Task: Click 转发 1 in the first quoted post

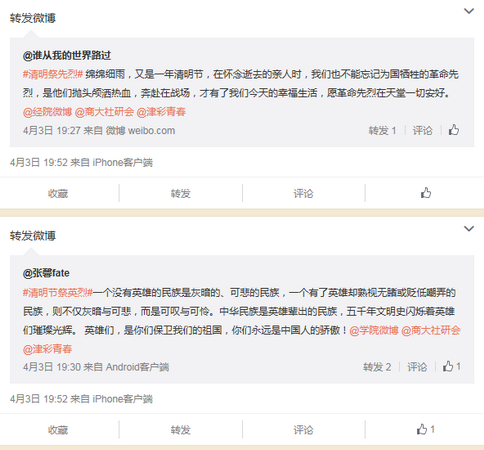Action: [382, 130]
